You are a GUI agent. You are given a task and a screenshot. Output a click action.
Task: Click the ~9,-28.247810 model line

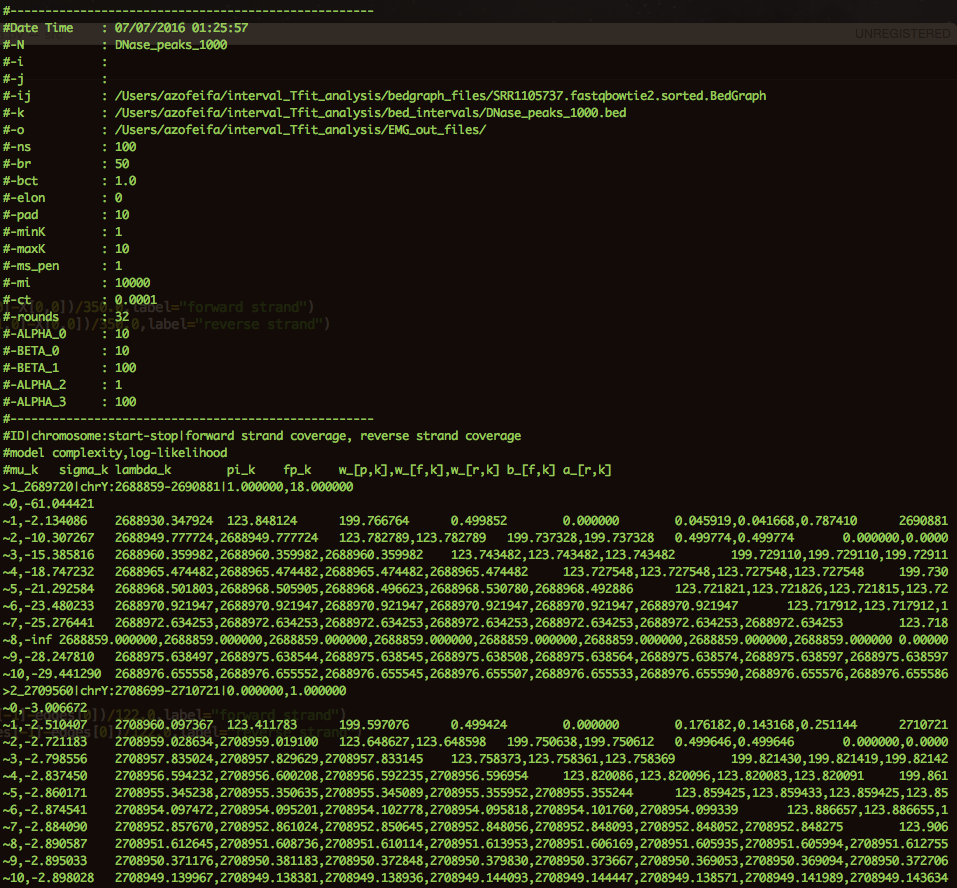[475, 657]
